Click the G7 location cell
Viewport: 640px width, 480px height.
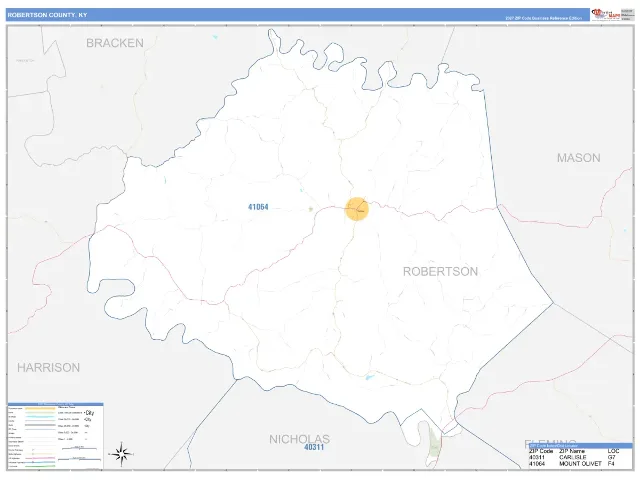tap(611, 458)
